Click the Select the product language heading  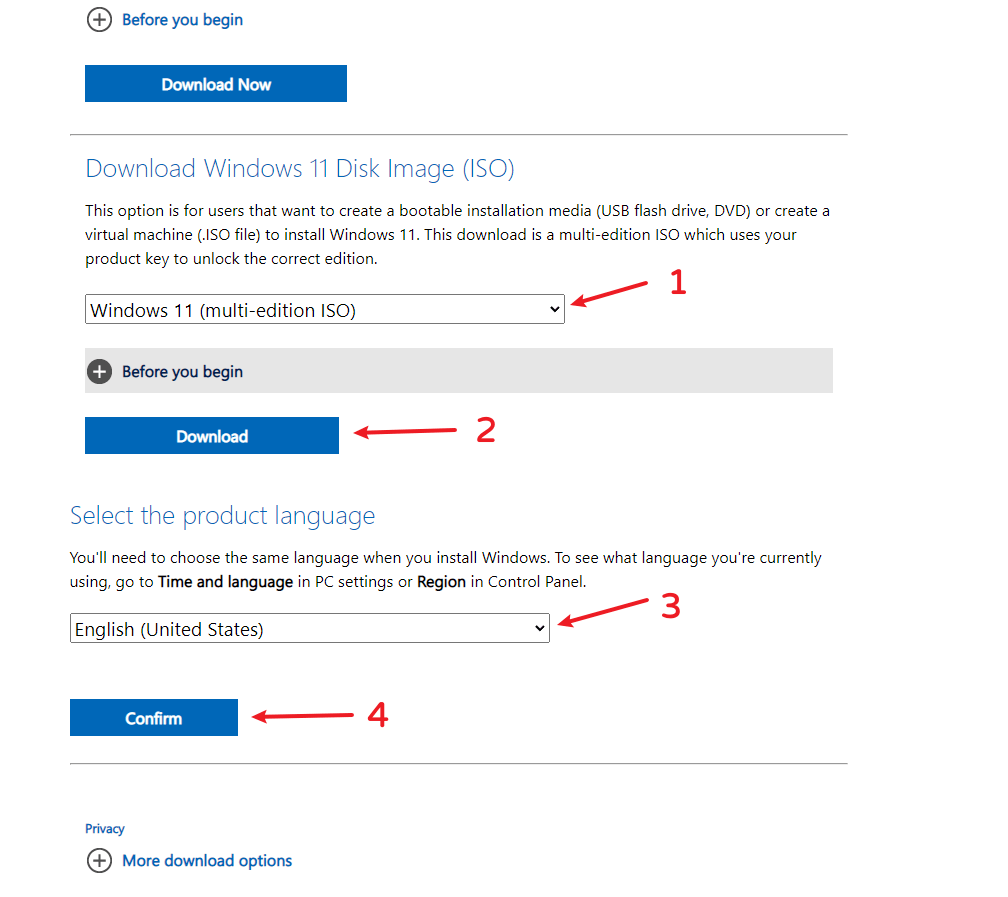coord(222,516)
